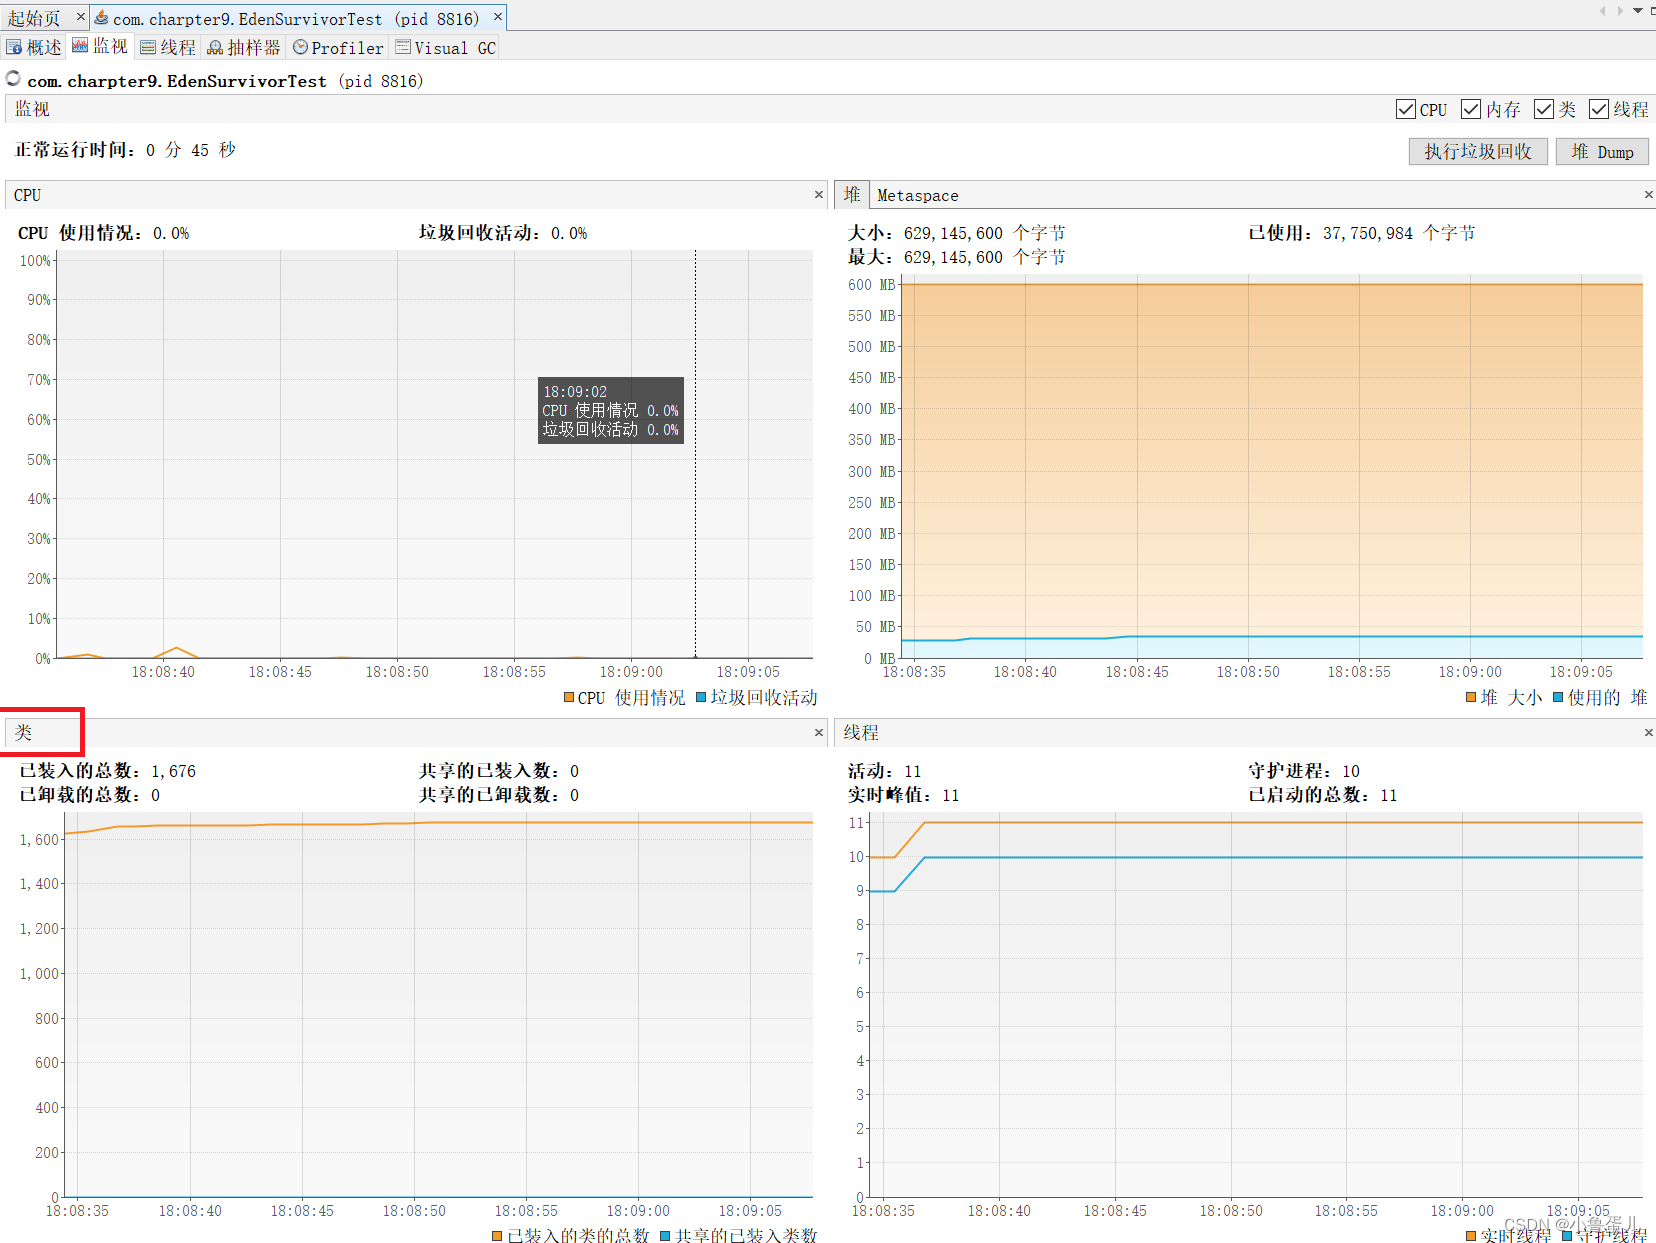The width and height of the screenshot is (1656, 1243).
Task: Click the refresh icon beside EdenSurvivorTest title
Action: click(12, 78)
